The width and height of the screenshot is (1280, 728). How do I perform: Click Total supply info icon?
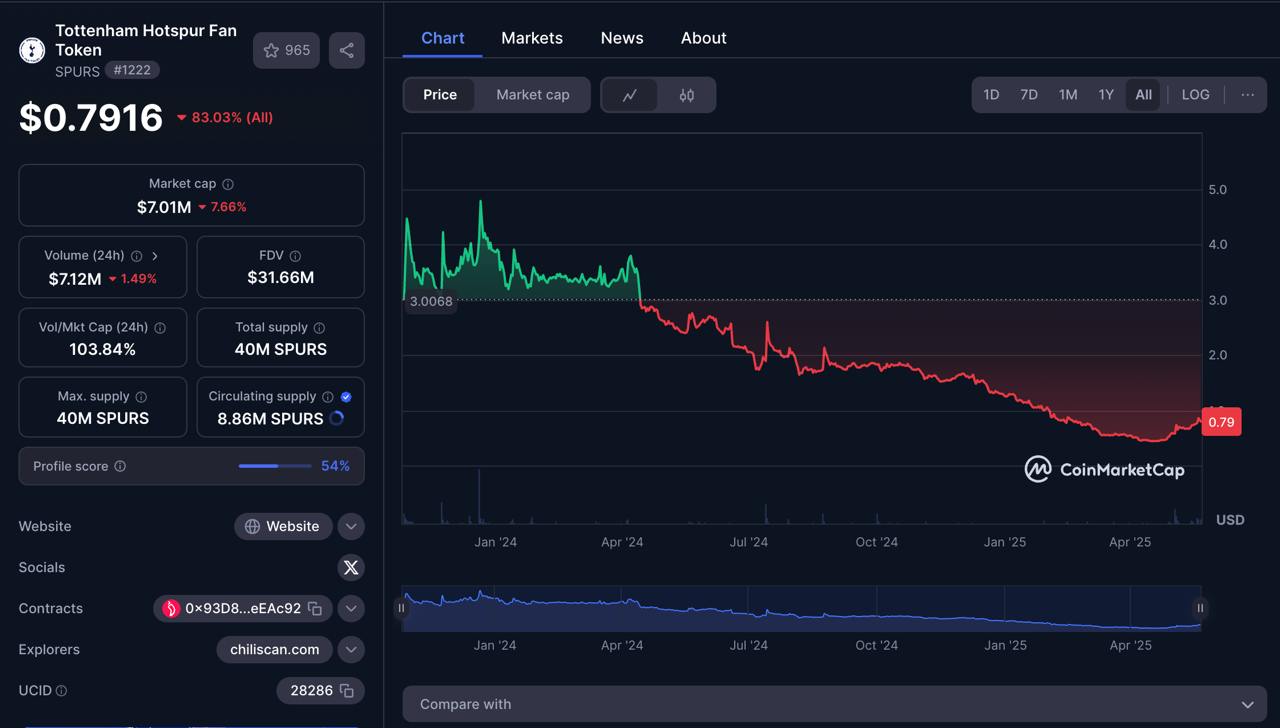click(x=319, y=328)
